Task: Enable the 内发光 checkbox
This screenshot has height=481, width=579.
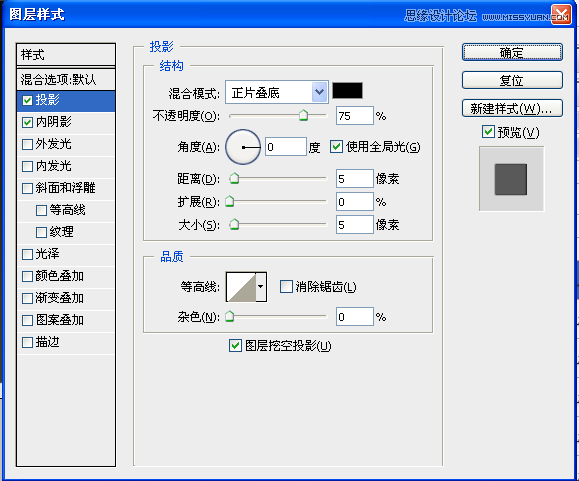Action: coord(27,166)
